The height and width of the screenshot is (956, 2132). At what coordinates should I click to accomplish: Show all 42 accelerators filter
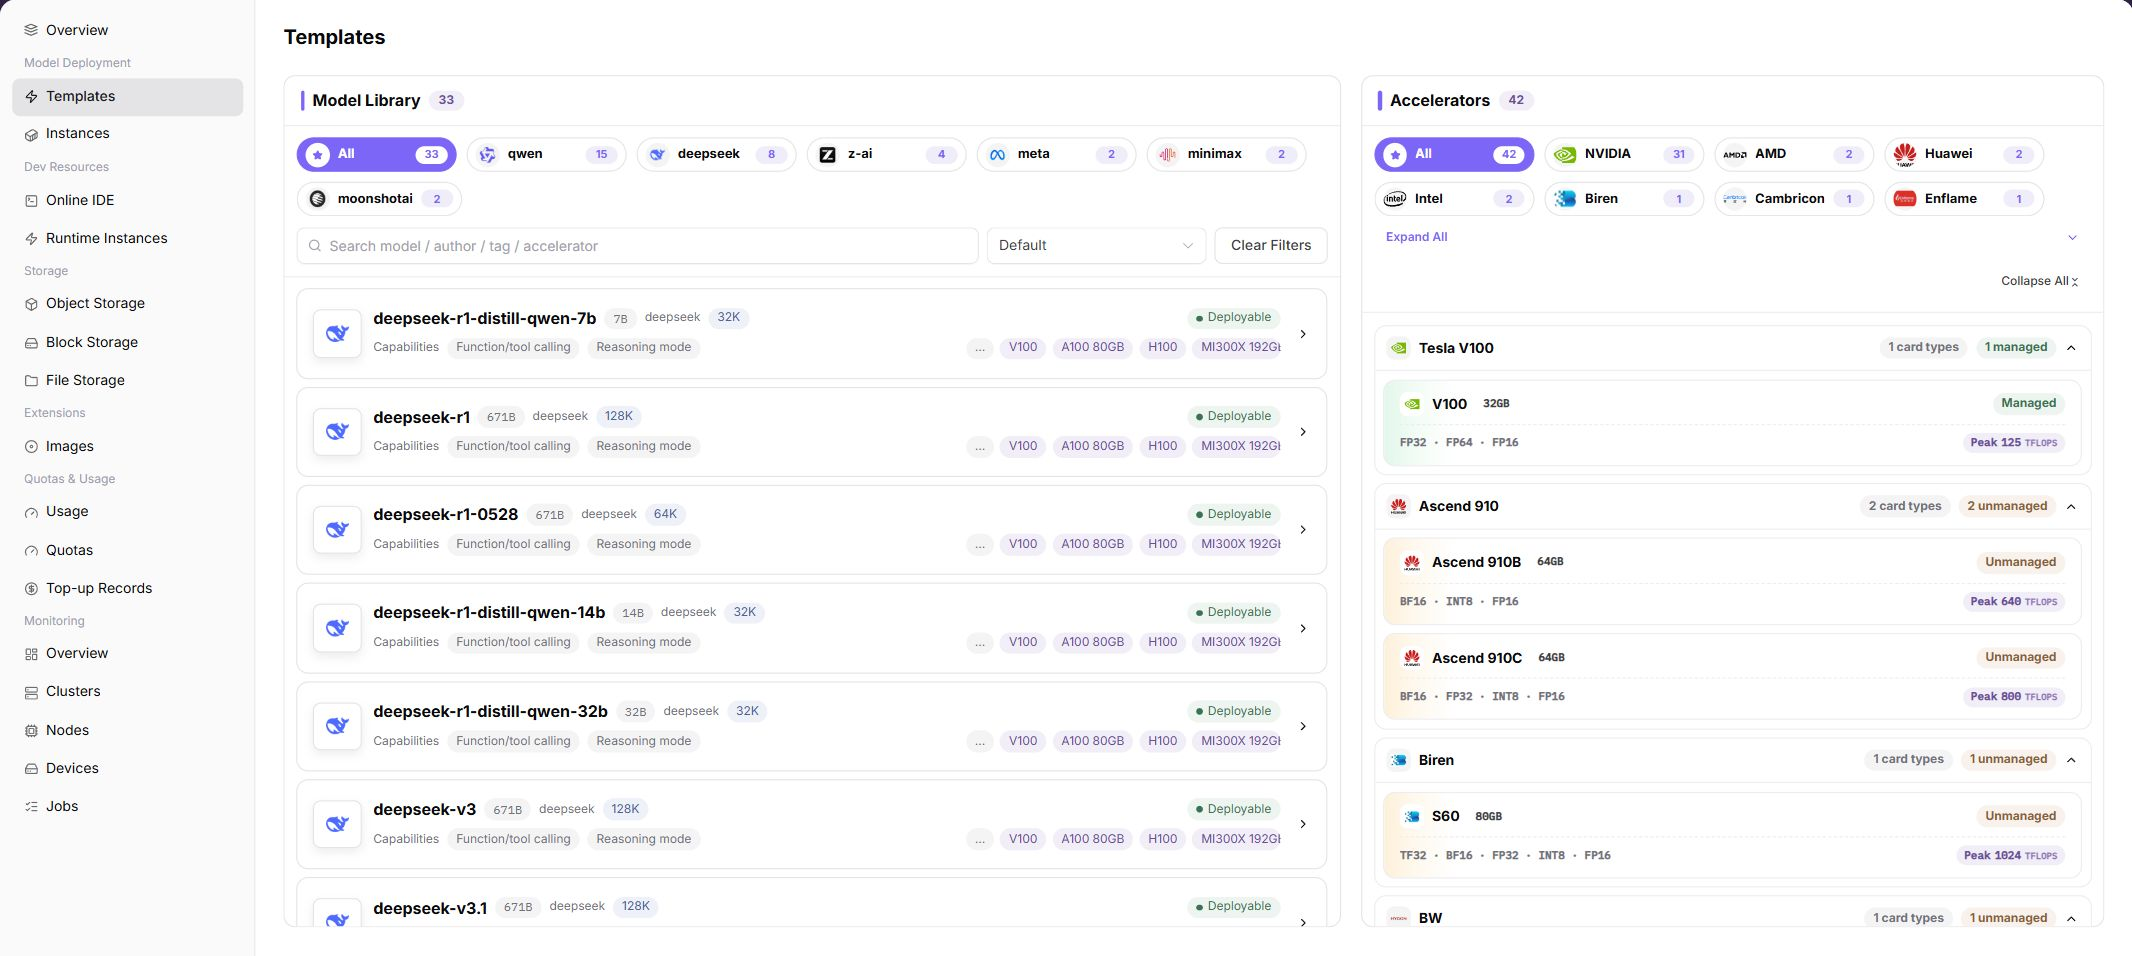1454,155
